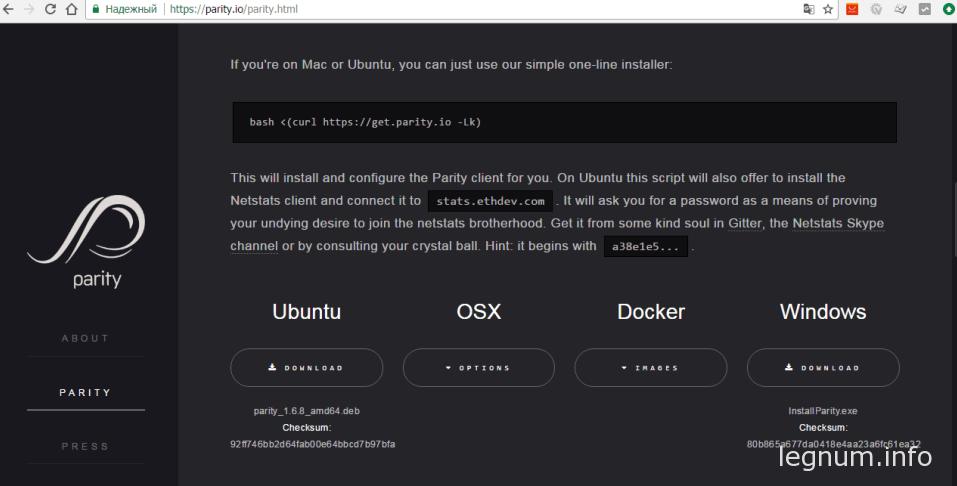Open the About sidebar menu item
This screenshot has height=486, width=957.
pyautogui.click(x=86, y=338)
